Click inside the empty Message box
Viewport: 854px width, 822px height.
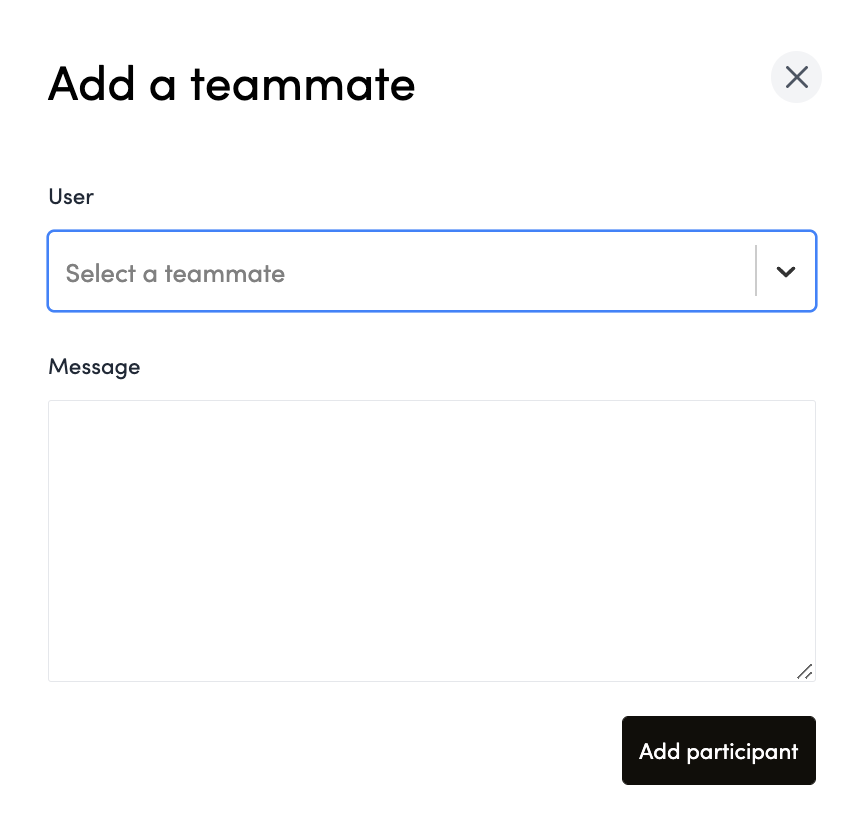tap(431, 540)
